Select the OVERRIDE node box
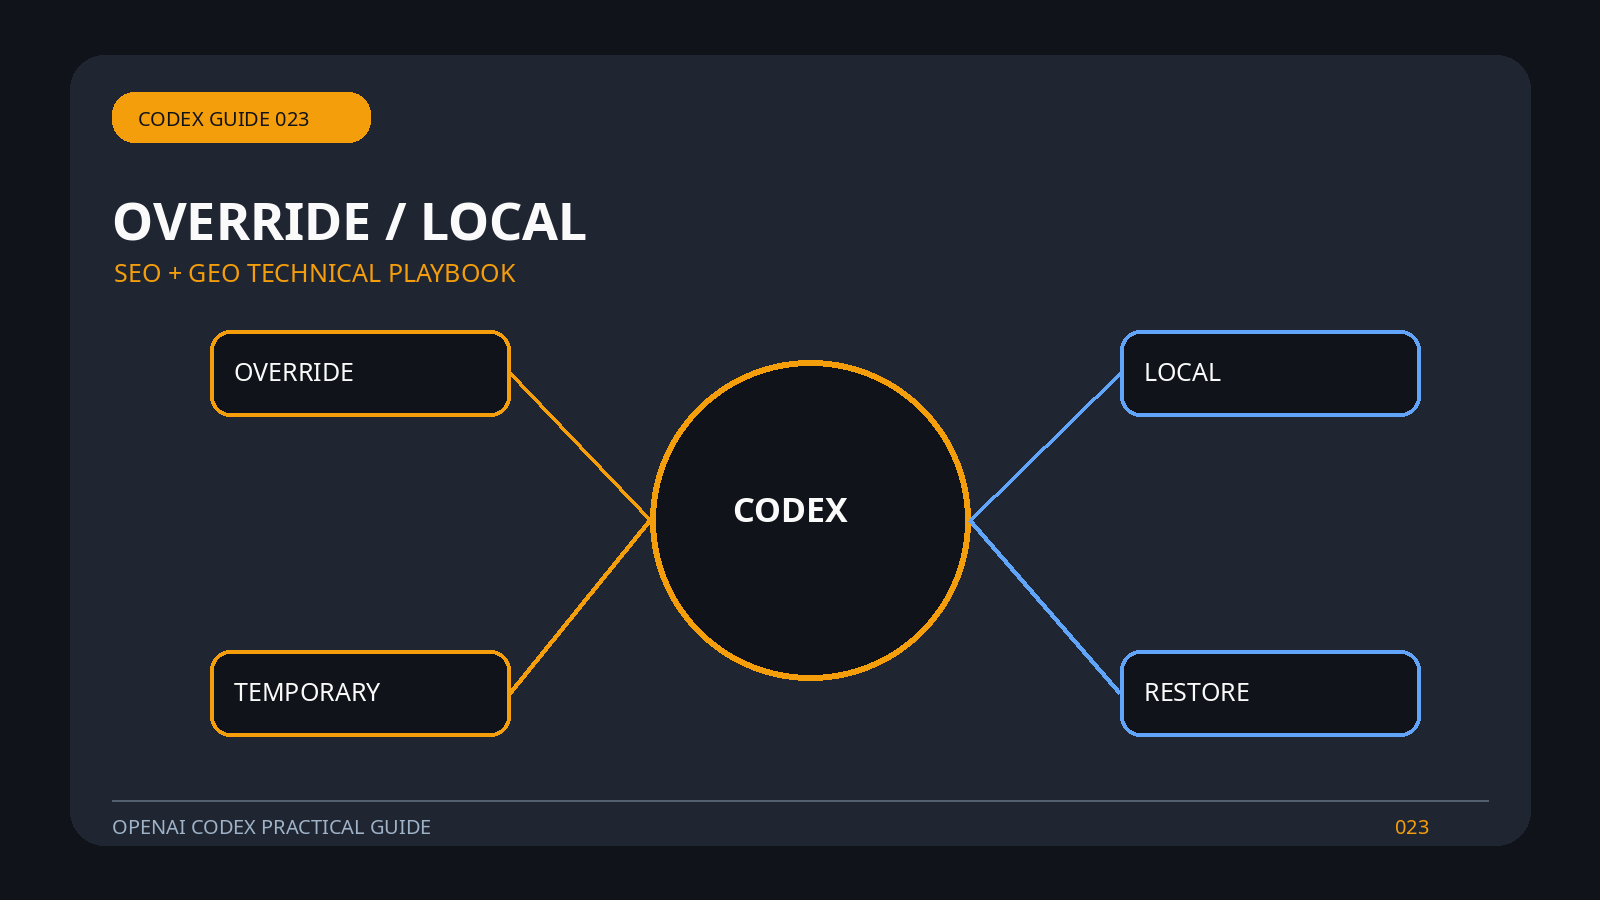1600x900 pixels. point(360,373)
